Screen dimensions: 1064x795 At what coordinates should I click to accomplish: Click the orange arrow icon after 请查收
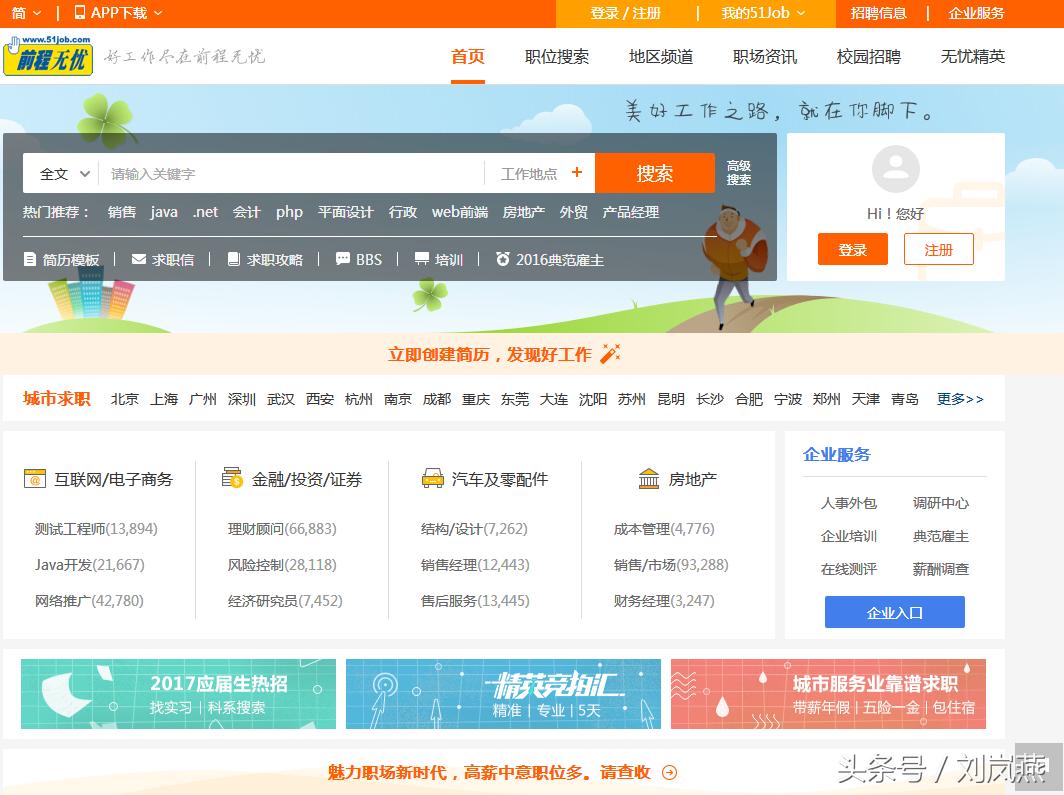click(x=669, y=772)
